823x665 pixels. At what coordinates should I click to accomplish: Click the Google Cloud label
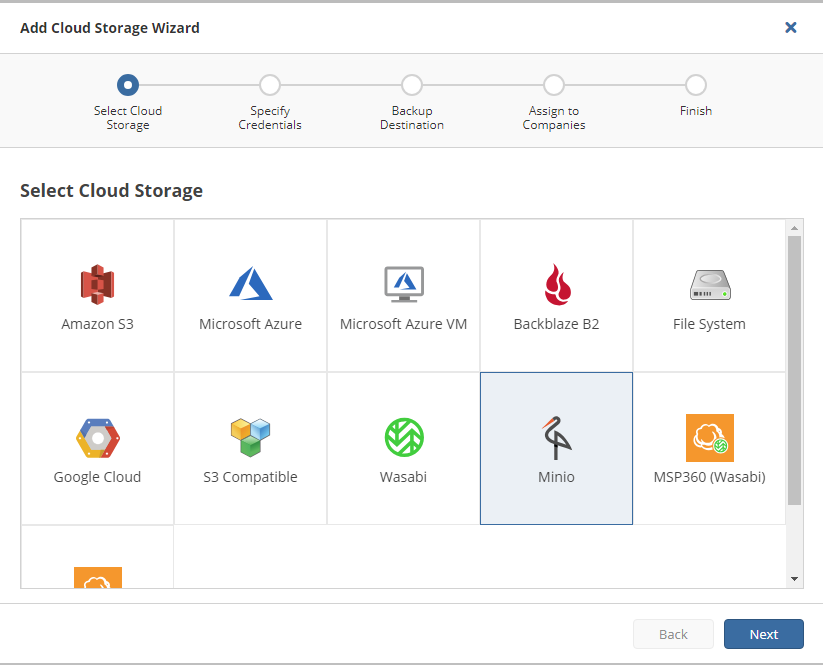(x=98, y=477)
